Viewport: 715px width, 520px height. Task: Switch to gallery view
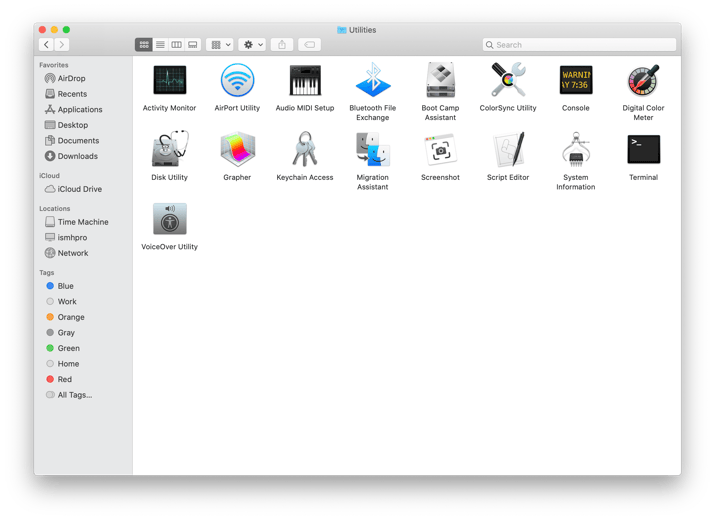click(193, 44)
